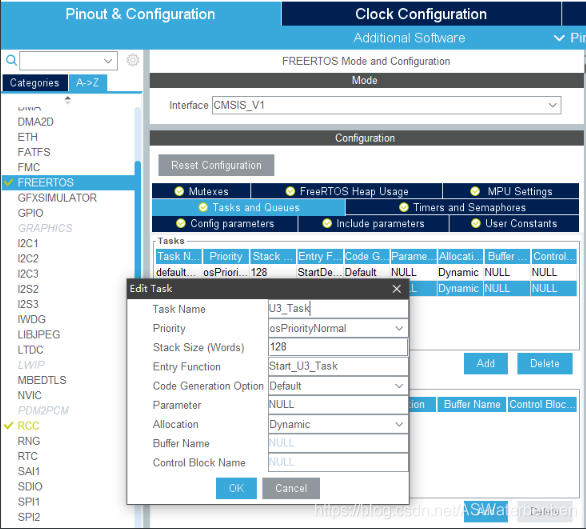
Task: Click the Add task button
Action: (x=485, y=363)
